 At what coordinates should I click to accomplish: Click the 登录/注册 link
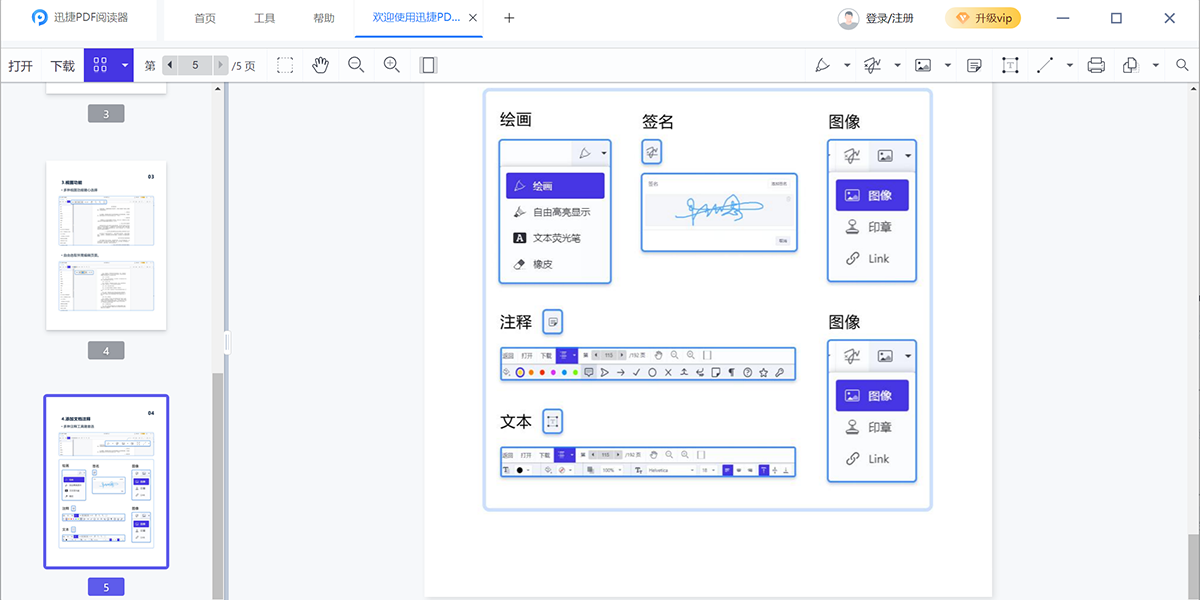(x=888, y=18)
